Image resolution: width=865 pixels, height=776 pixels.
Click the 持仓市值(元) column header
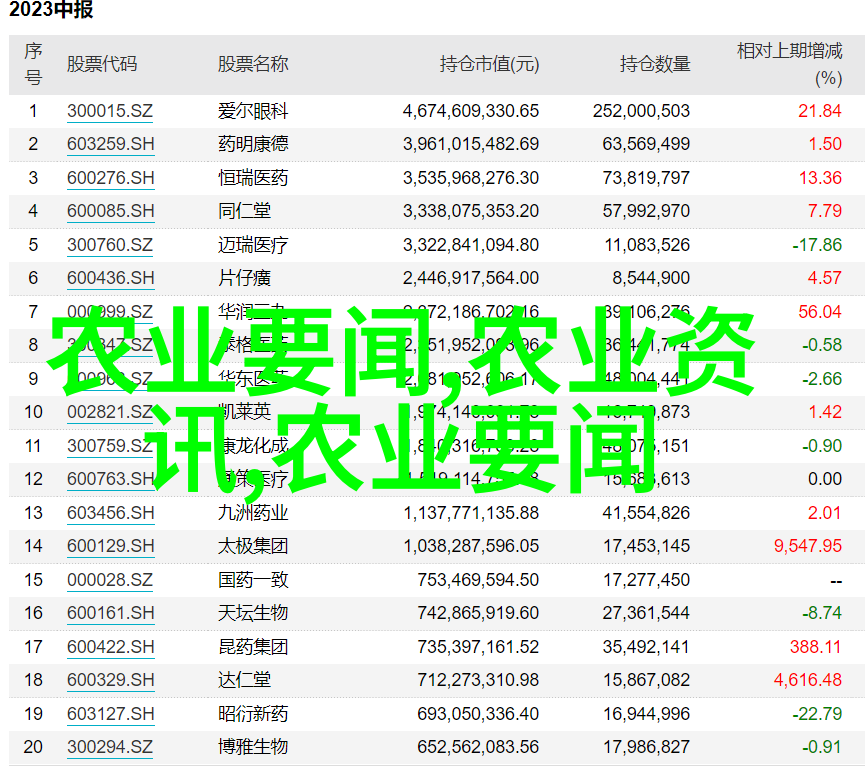tap(489, 64)
